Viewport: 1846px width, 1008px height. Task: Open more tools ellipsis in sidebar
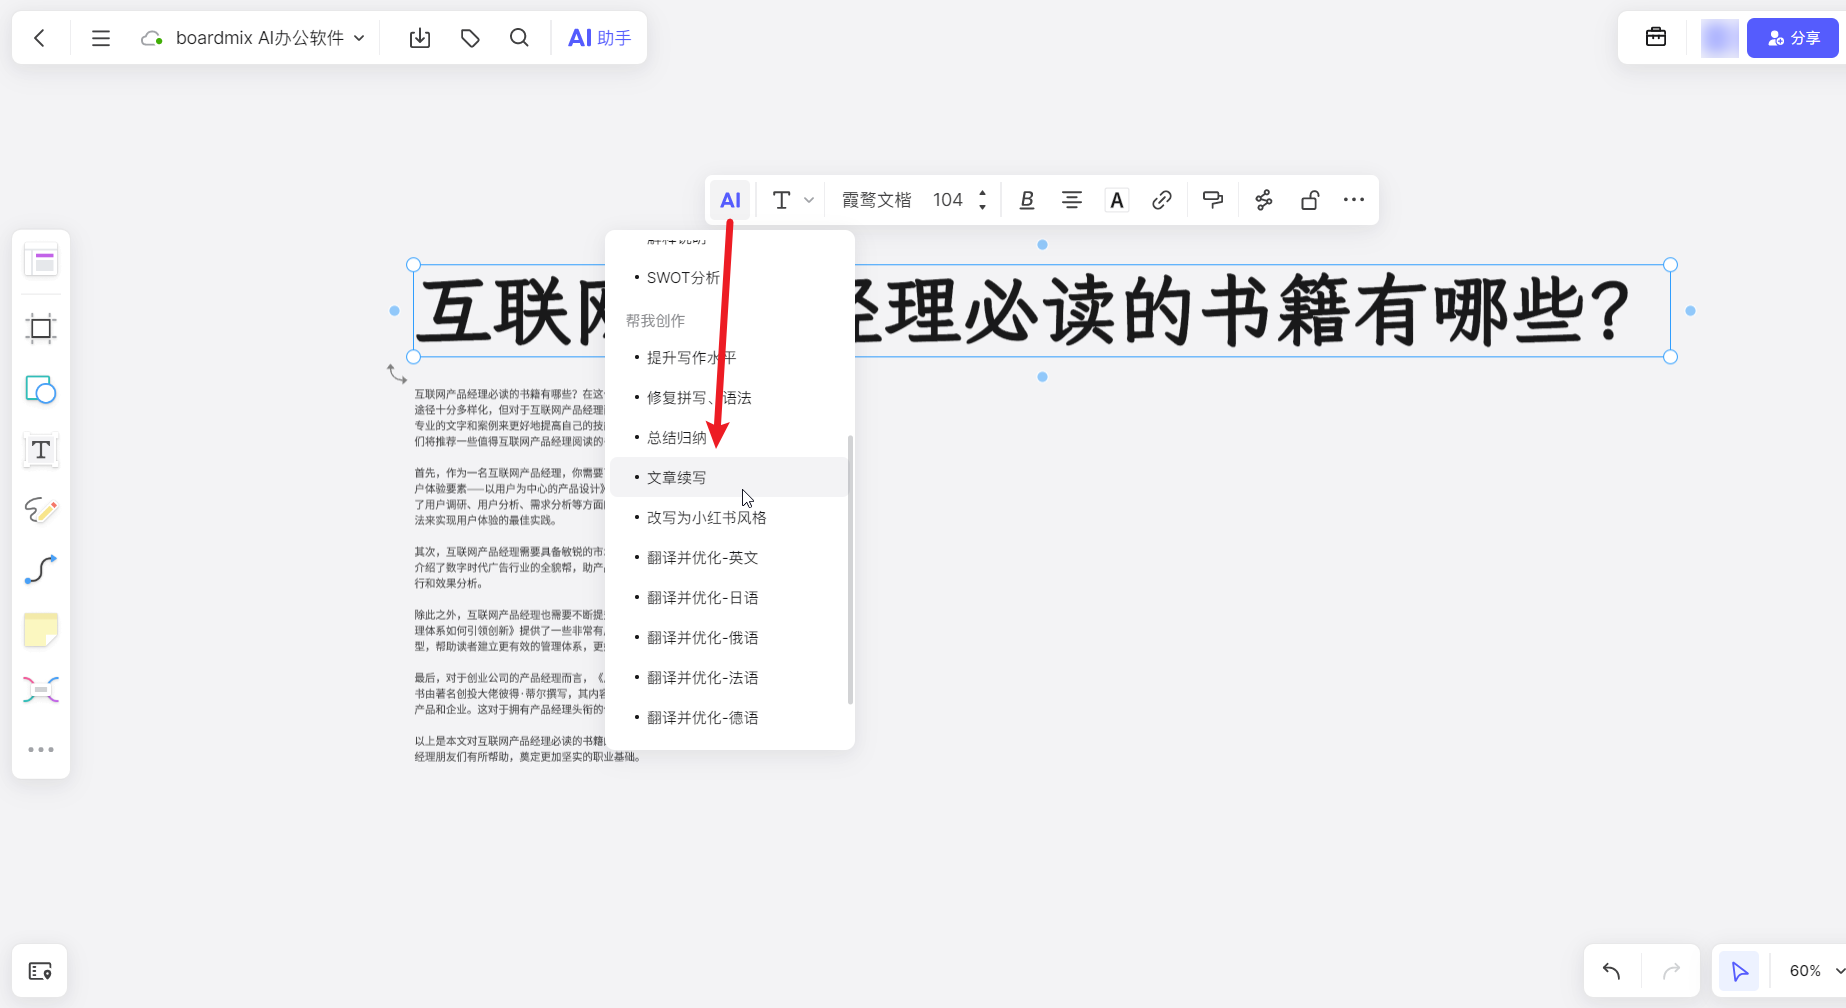(x=41, y=749)
